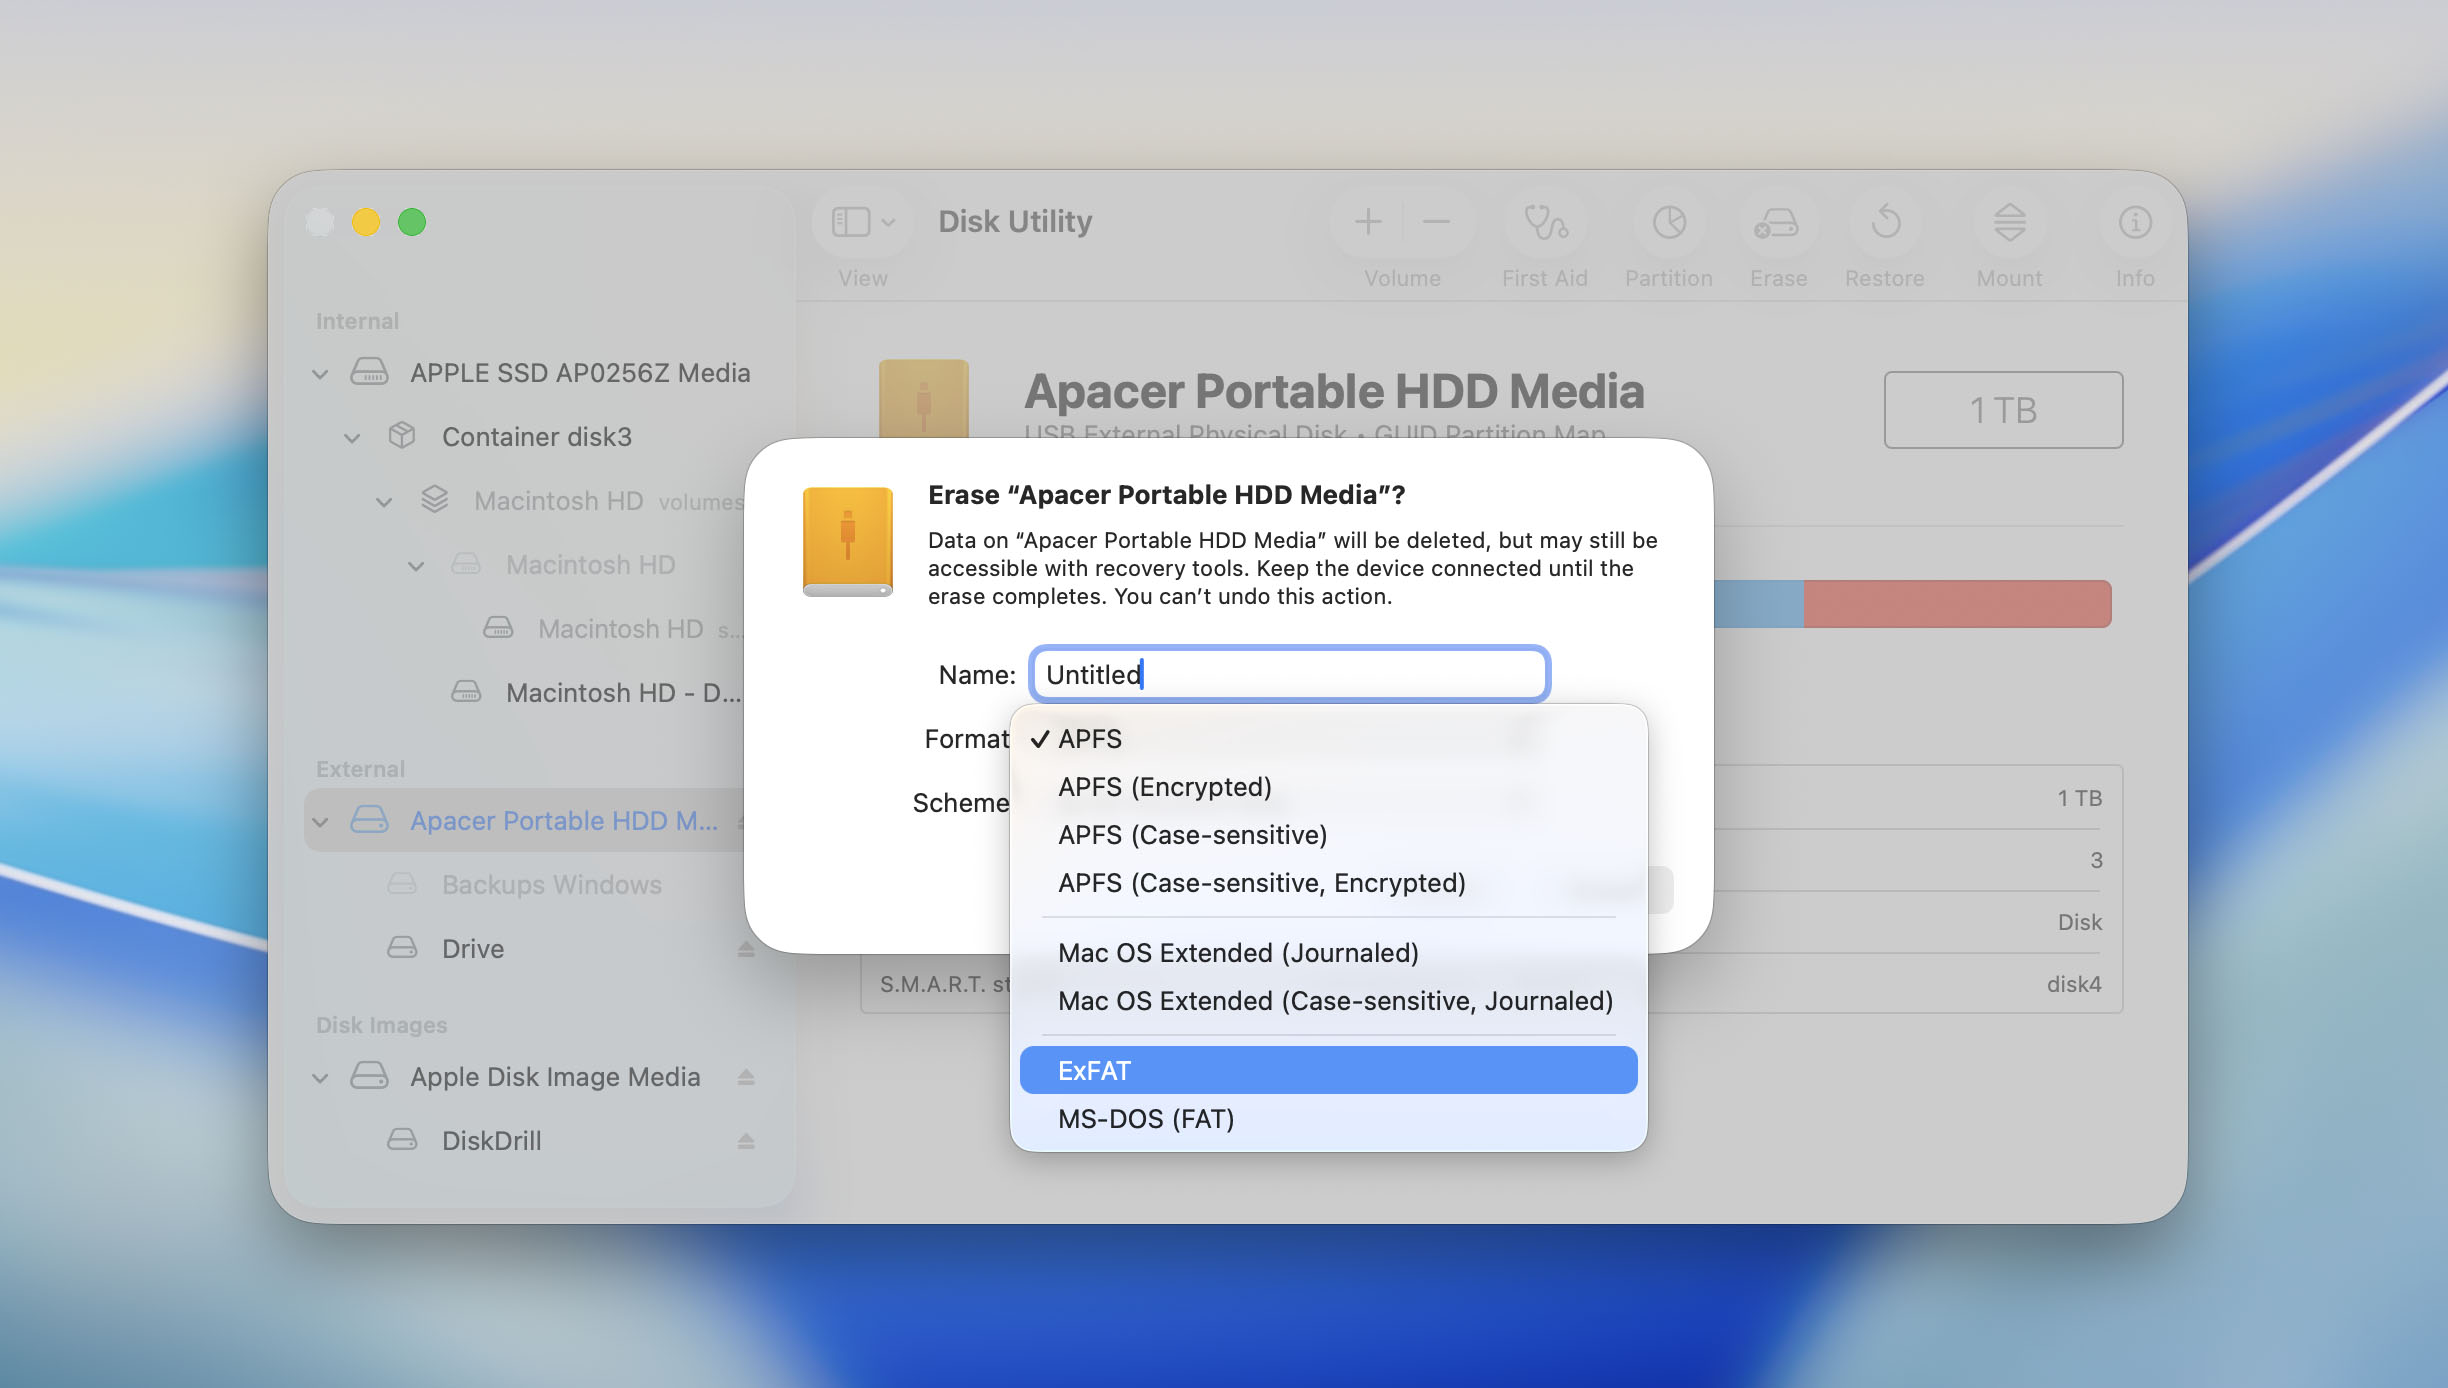Viewport: 2448px width, 1388px height.
Task: Click the red segment of usage bar
Action: pos(1957,604)
